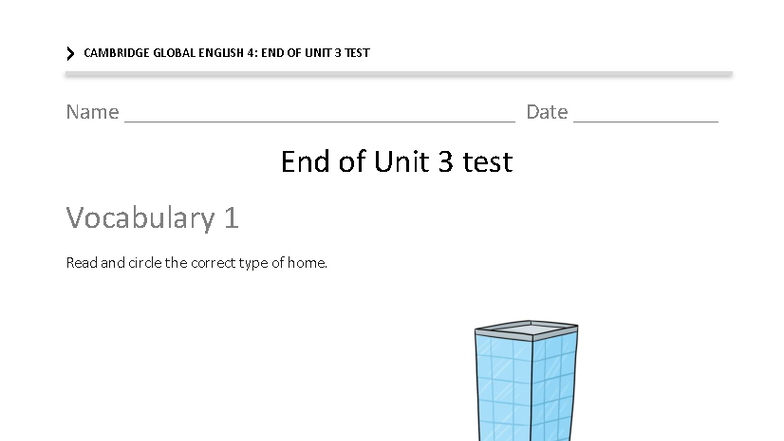This screenshot has width=784, height=441.
Task: Click "END OF UNIT 3 TEST" in header
Action: point(316,53)
